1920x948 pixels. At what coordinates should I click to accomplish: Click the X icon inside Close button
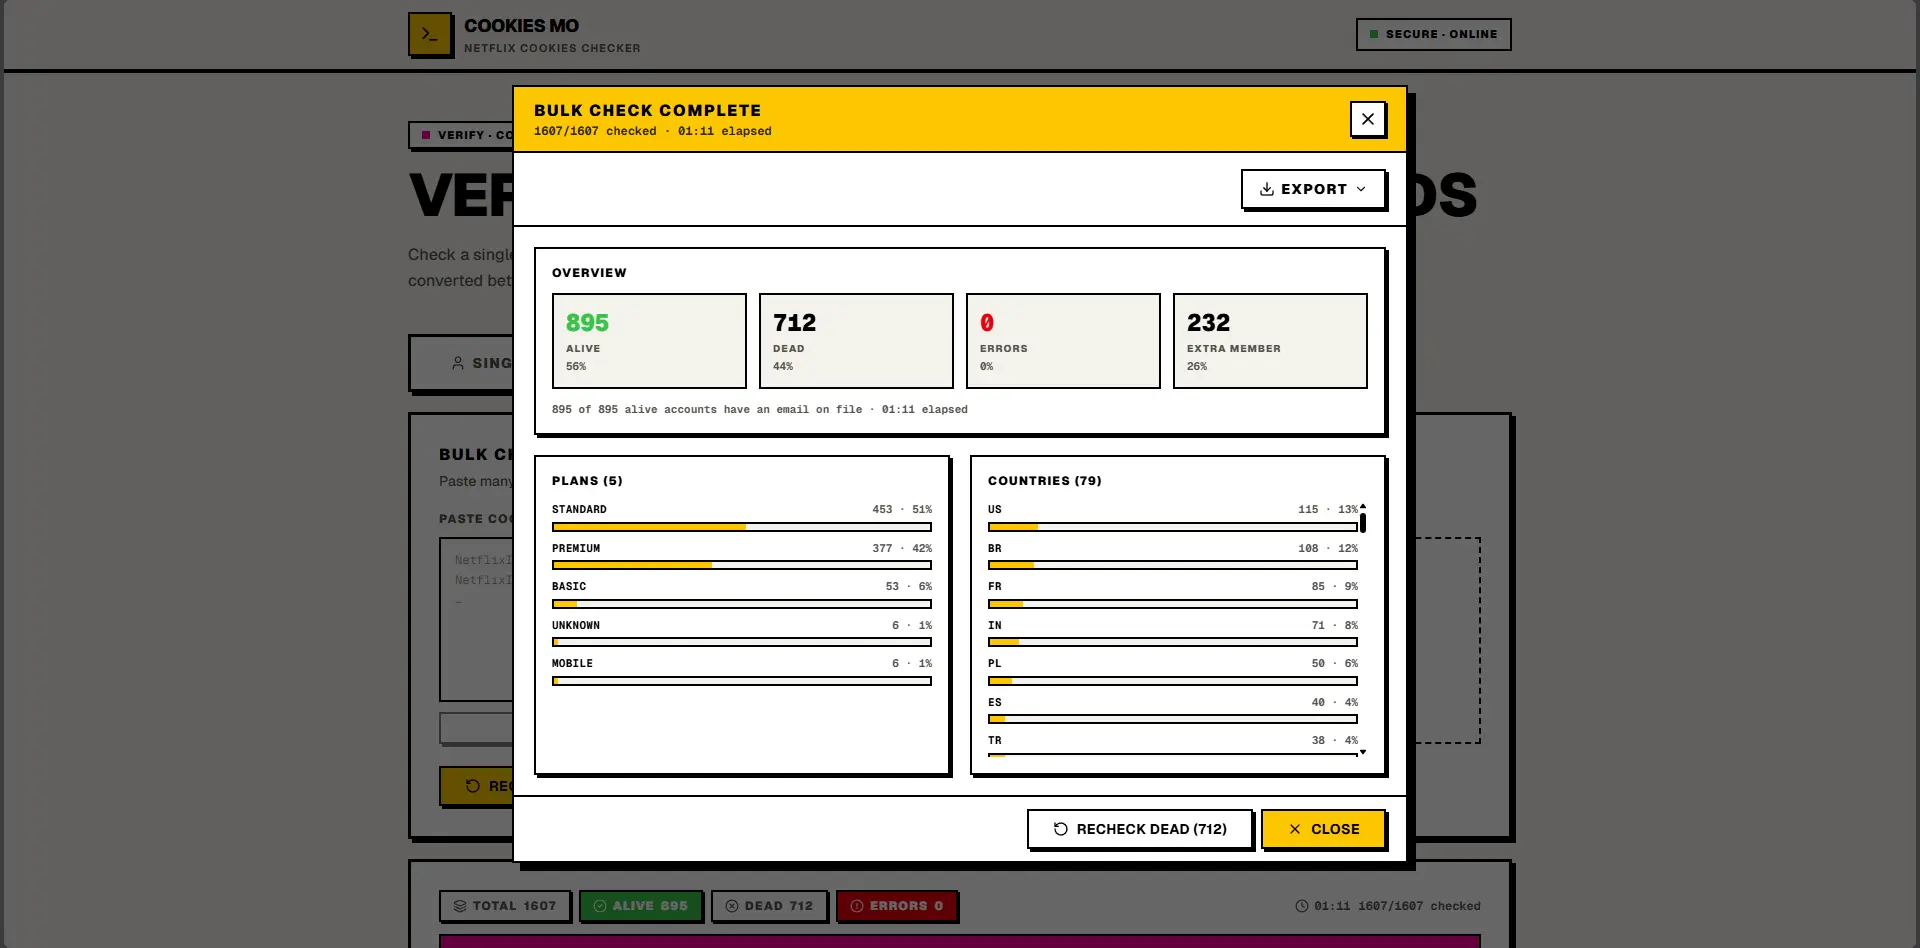(x=1295, y=829)
